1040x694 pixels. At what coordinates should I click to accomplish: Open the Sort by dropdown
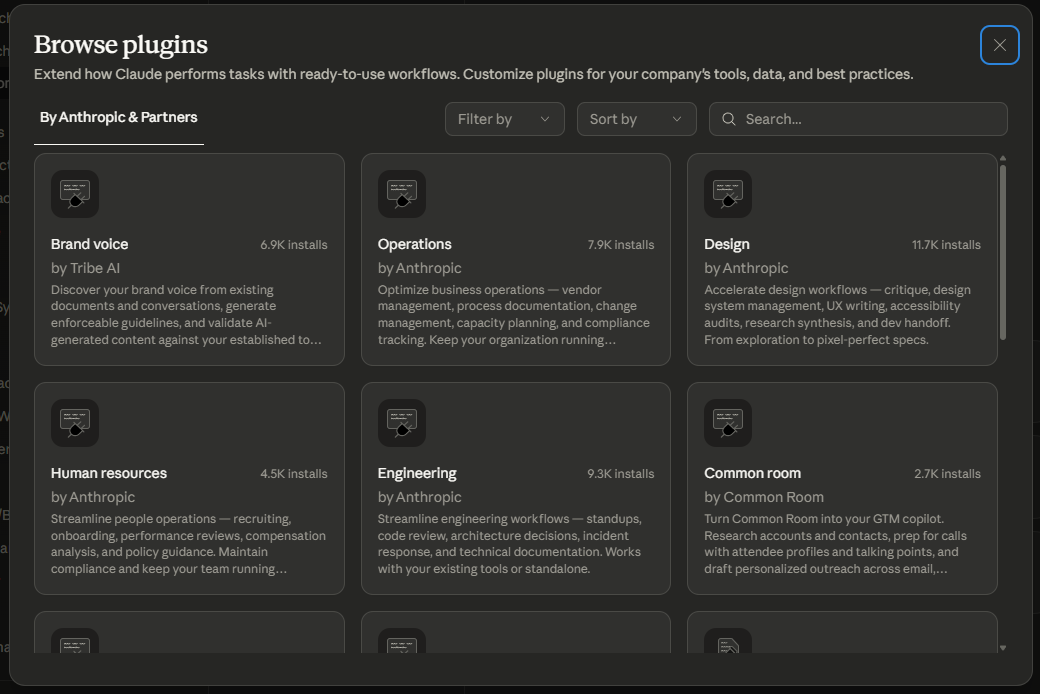[x=637, y=119]
